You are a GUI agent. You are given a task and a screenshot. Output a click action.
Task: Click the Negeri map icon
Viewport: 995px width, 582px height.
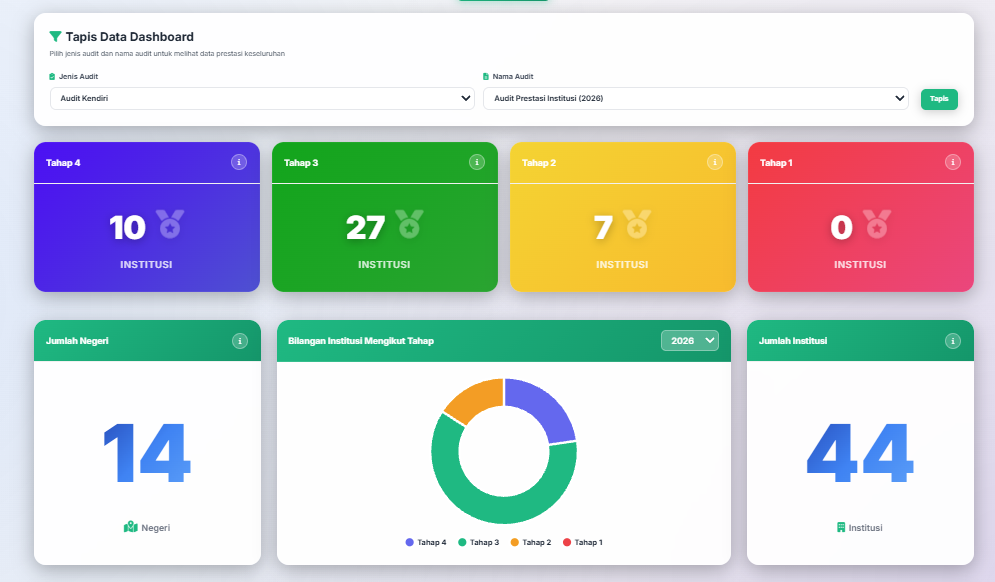[x=131, y=527]
